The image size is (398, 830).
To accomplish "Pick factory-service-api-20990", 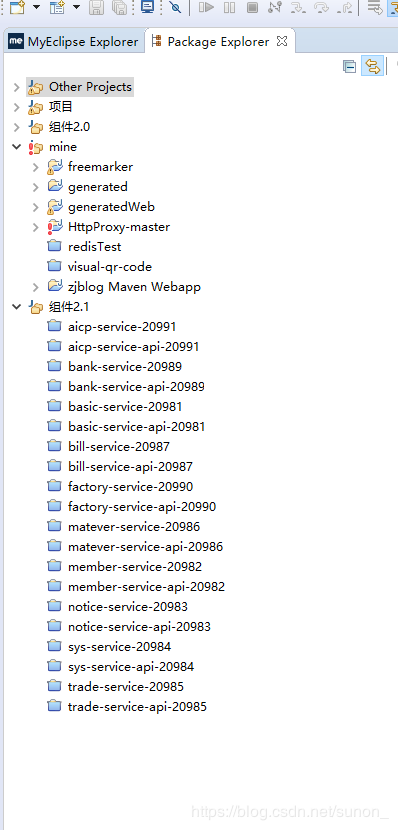I will point(142,507).
